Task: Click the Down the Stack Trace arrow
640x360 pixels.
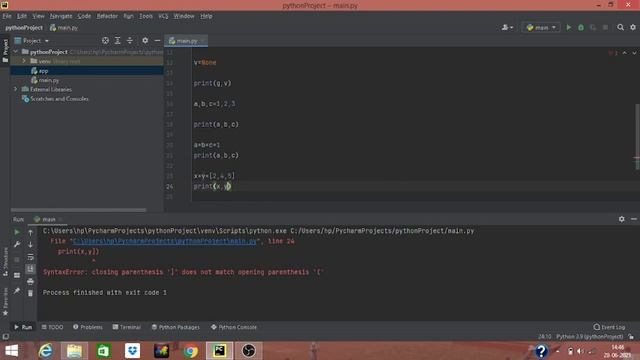Action: pos(31,244)
